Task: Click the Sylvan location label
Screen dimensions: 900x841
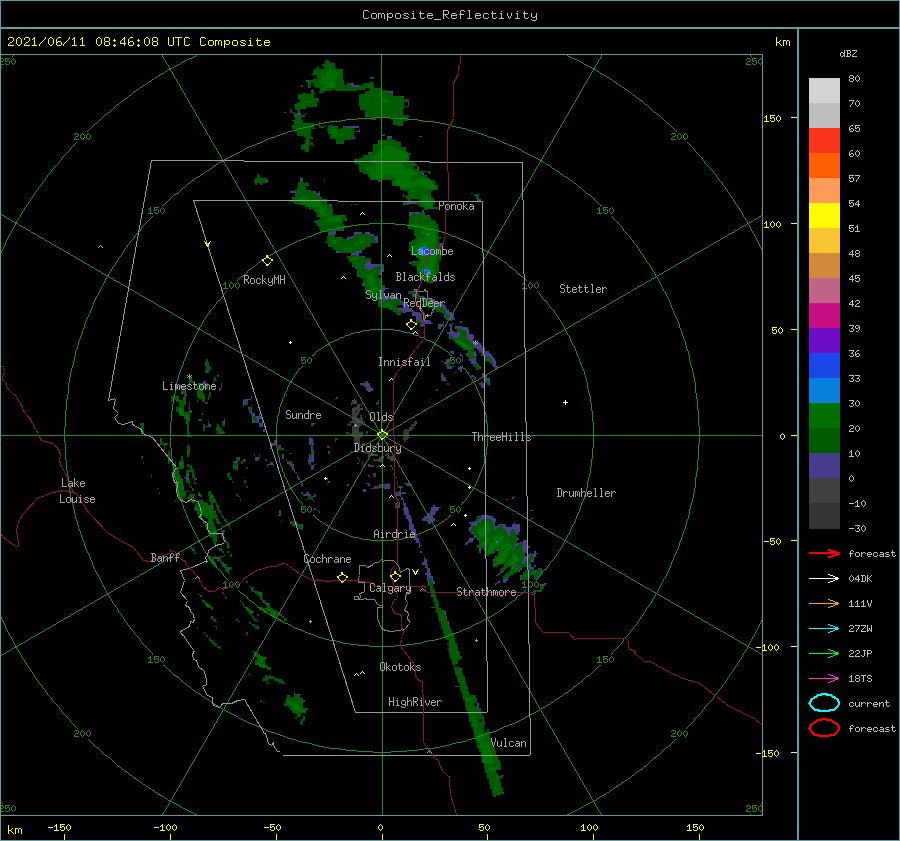Action: point(383,295)
